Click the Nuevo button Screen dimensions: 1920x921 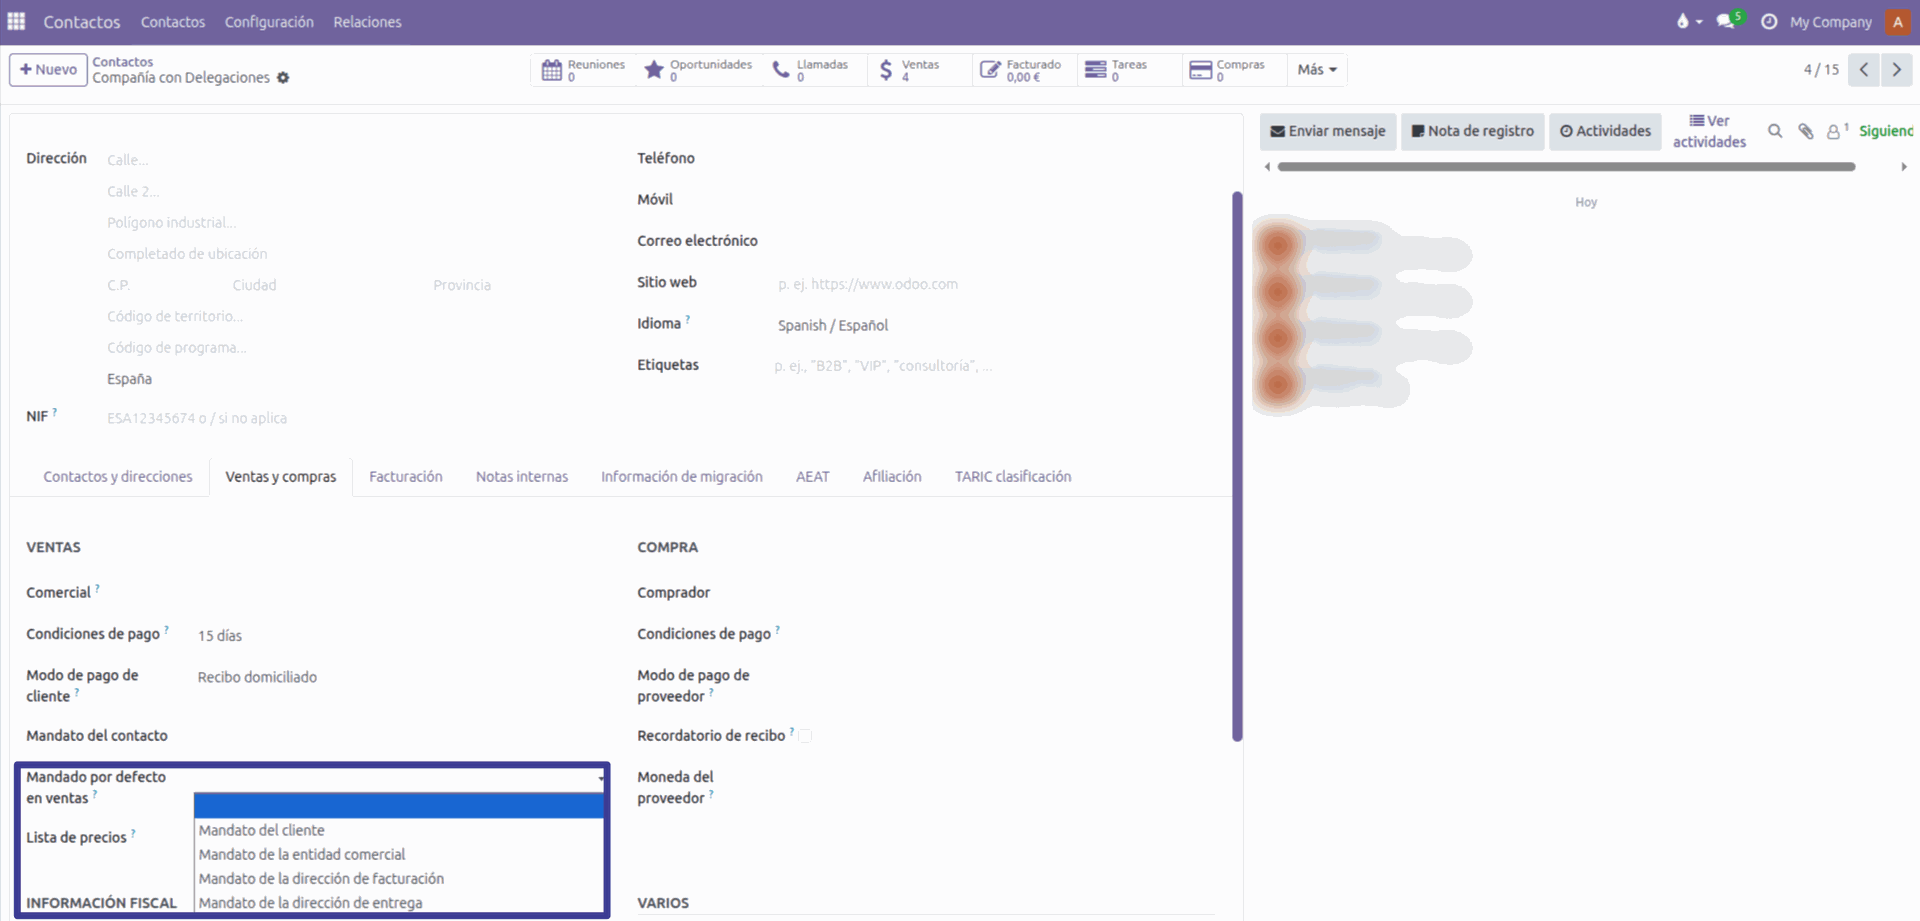[x=48, y=70]
